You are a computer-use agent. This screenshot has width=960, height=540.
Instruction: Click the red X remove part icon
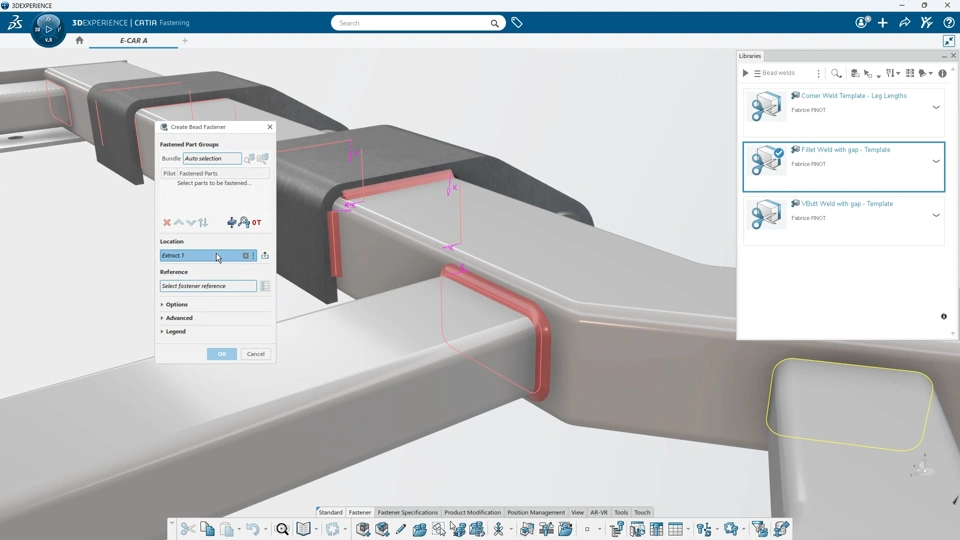point(167,222)
